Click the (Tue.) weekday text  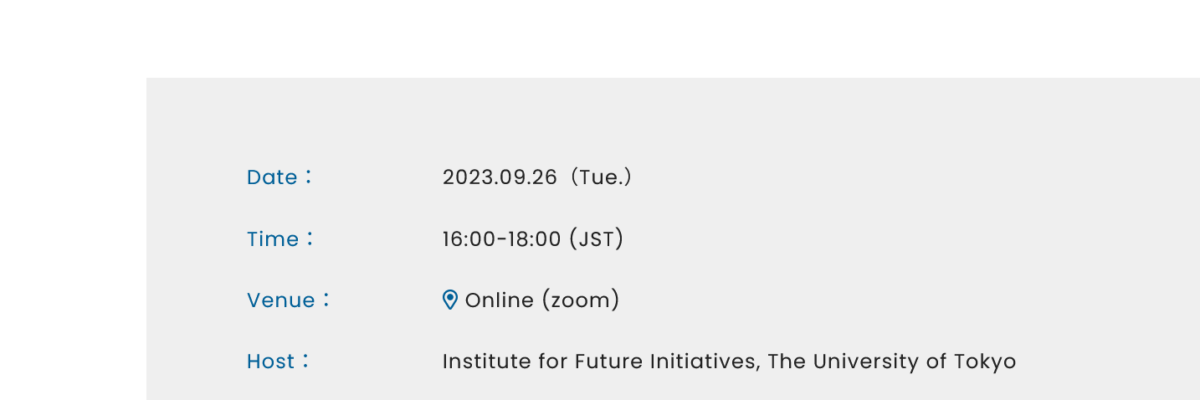click(600, 177)
